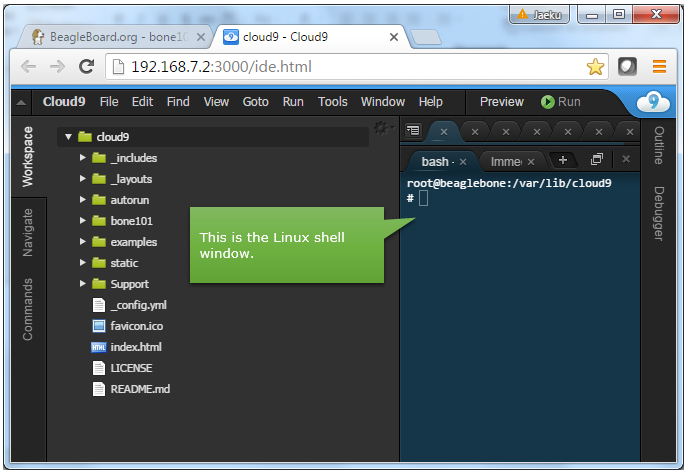Open the new browser tab button
The width and height of the screenshot is (688, 474).
pos(426,38)
